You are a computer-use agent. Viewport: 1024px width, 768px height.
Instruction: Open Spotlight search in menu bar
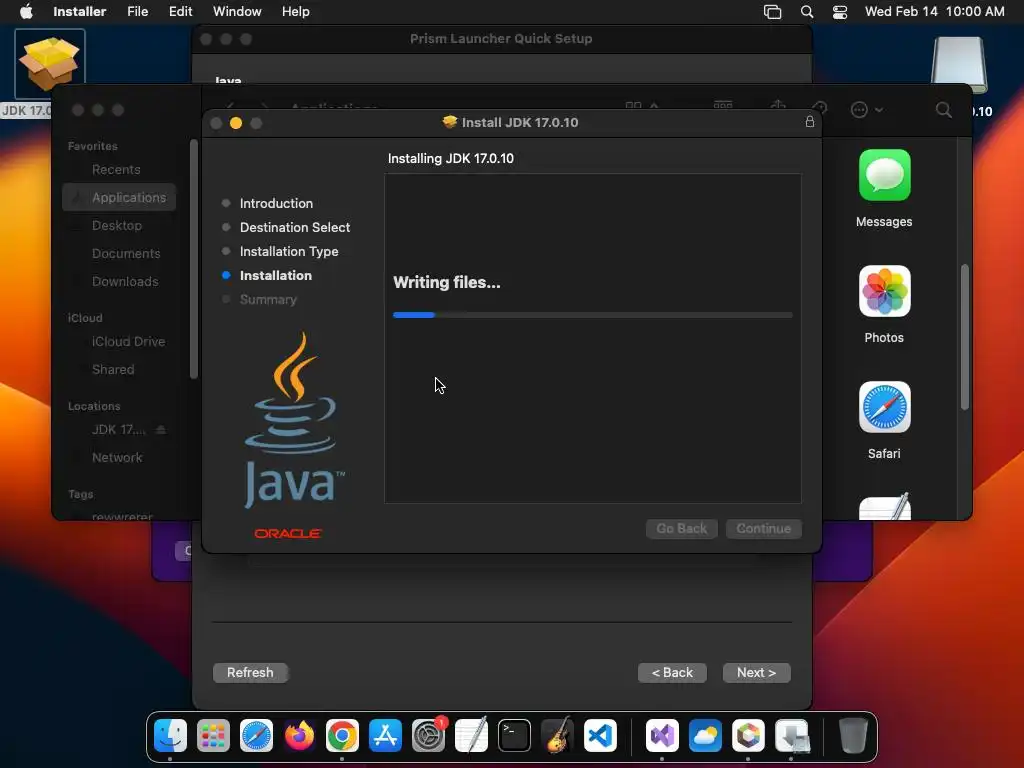click(x=807, y=12)
